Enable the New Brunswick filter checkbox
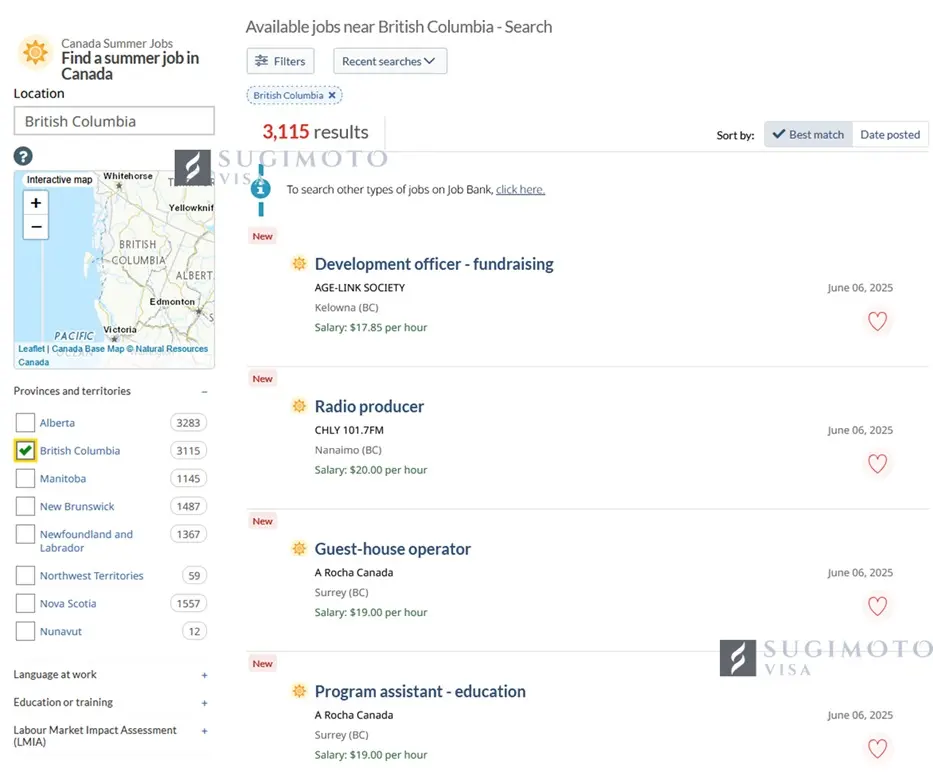933x780 pixels. point(25,506)
